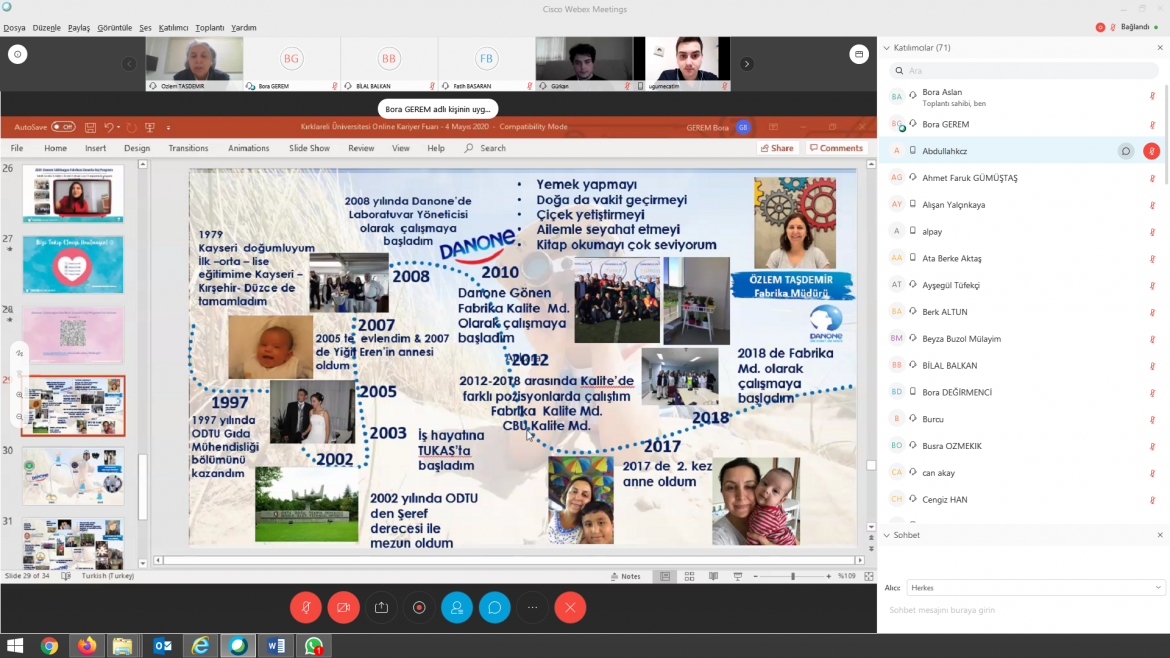Click the PowerPoint Save icon
The width and height of the screenshot is (1170, 658).
90,128
